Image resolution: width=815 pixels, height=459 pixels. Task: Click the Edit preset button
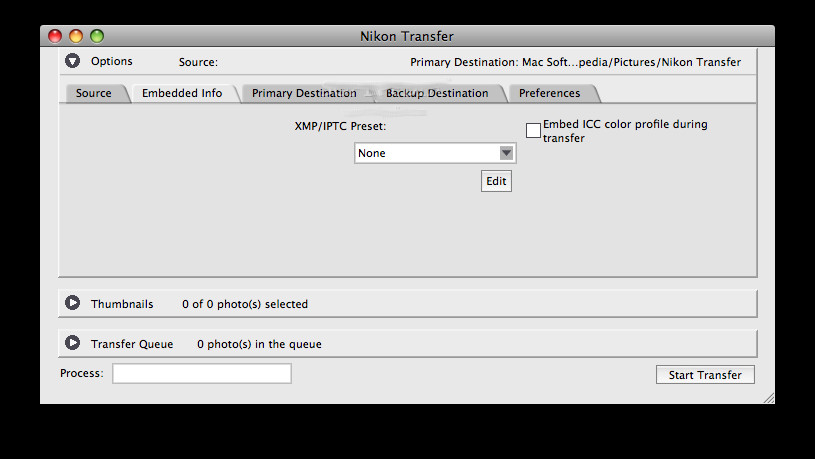pyautogui.click(x=496, y=181)
